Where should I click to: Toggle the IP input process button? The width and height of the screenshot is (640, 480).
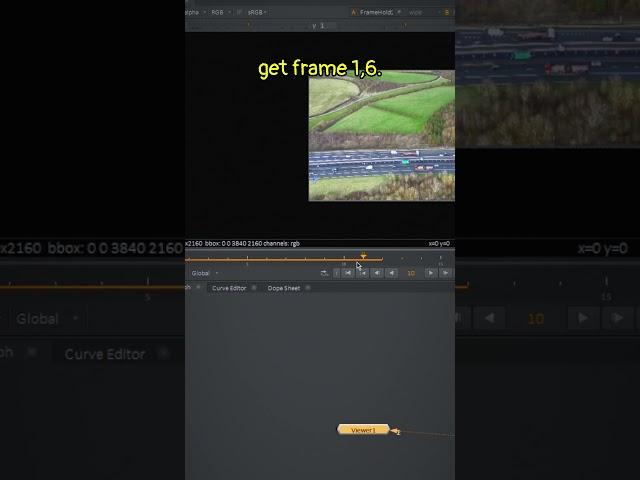point(239,12)
